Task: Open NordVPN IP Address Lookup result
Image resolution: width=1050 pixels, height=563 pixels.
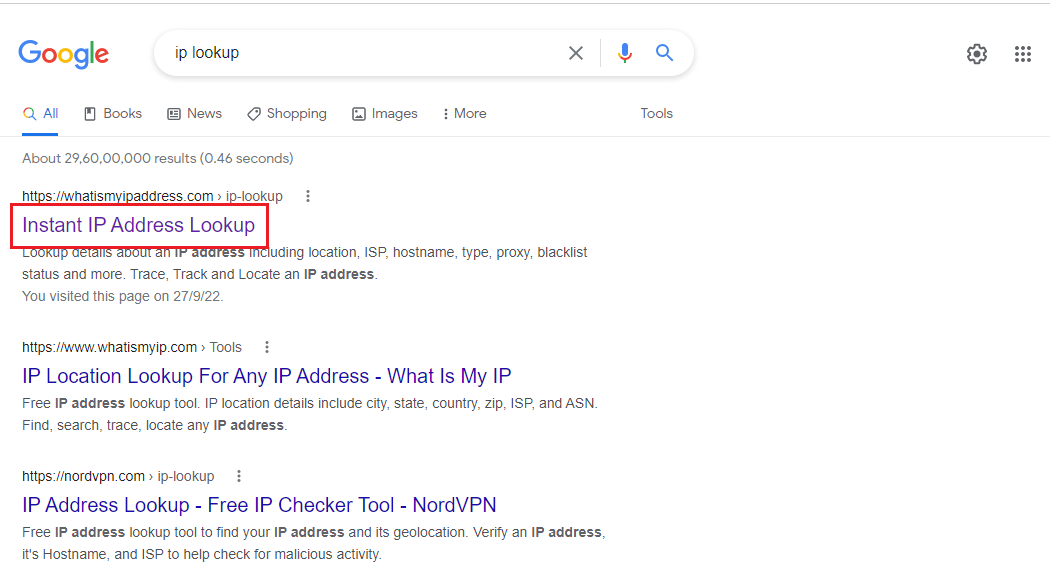Action: (x=259, y=505)
